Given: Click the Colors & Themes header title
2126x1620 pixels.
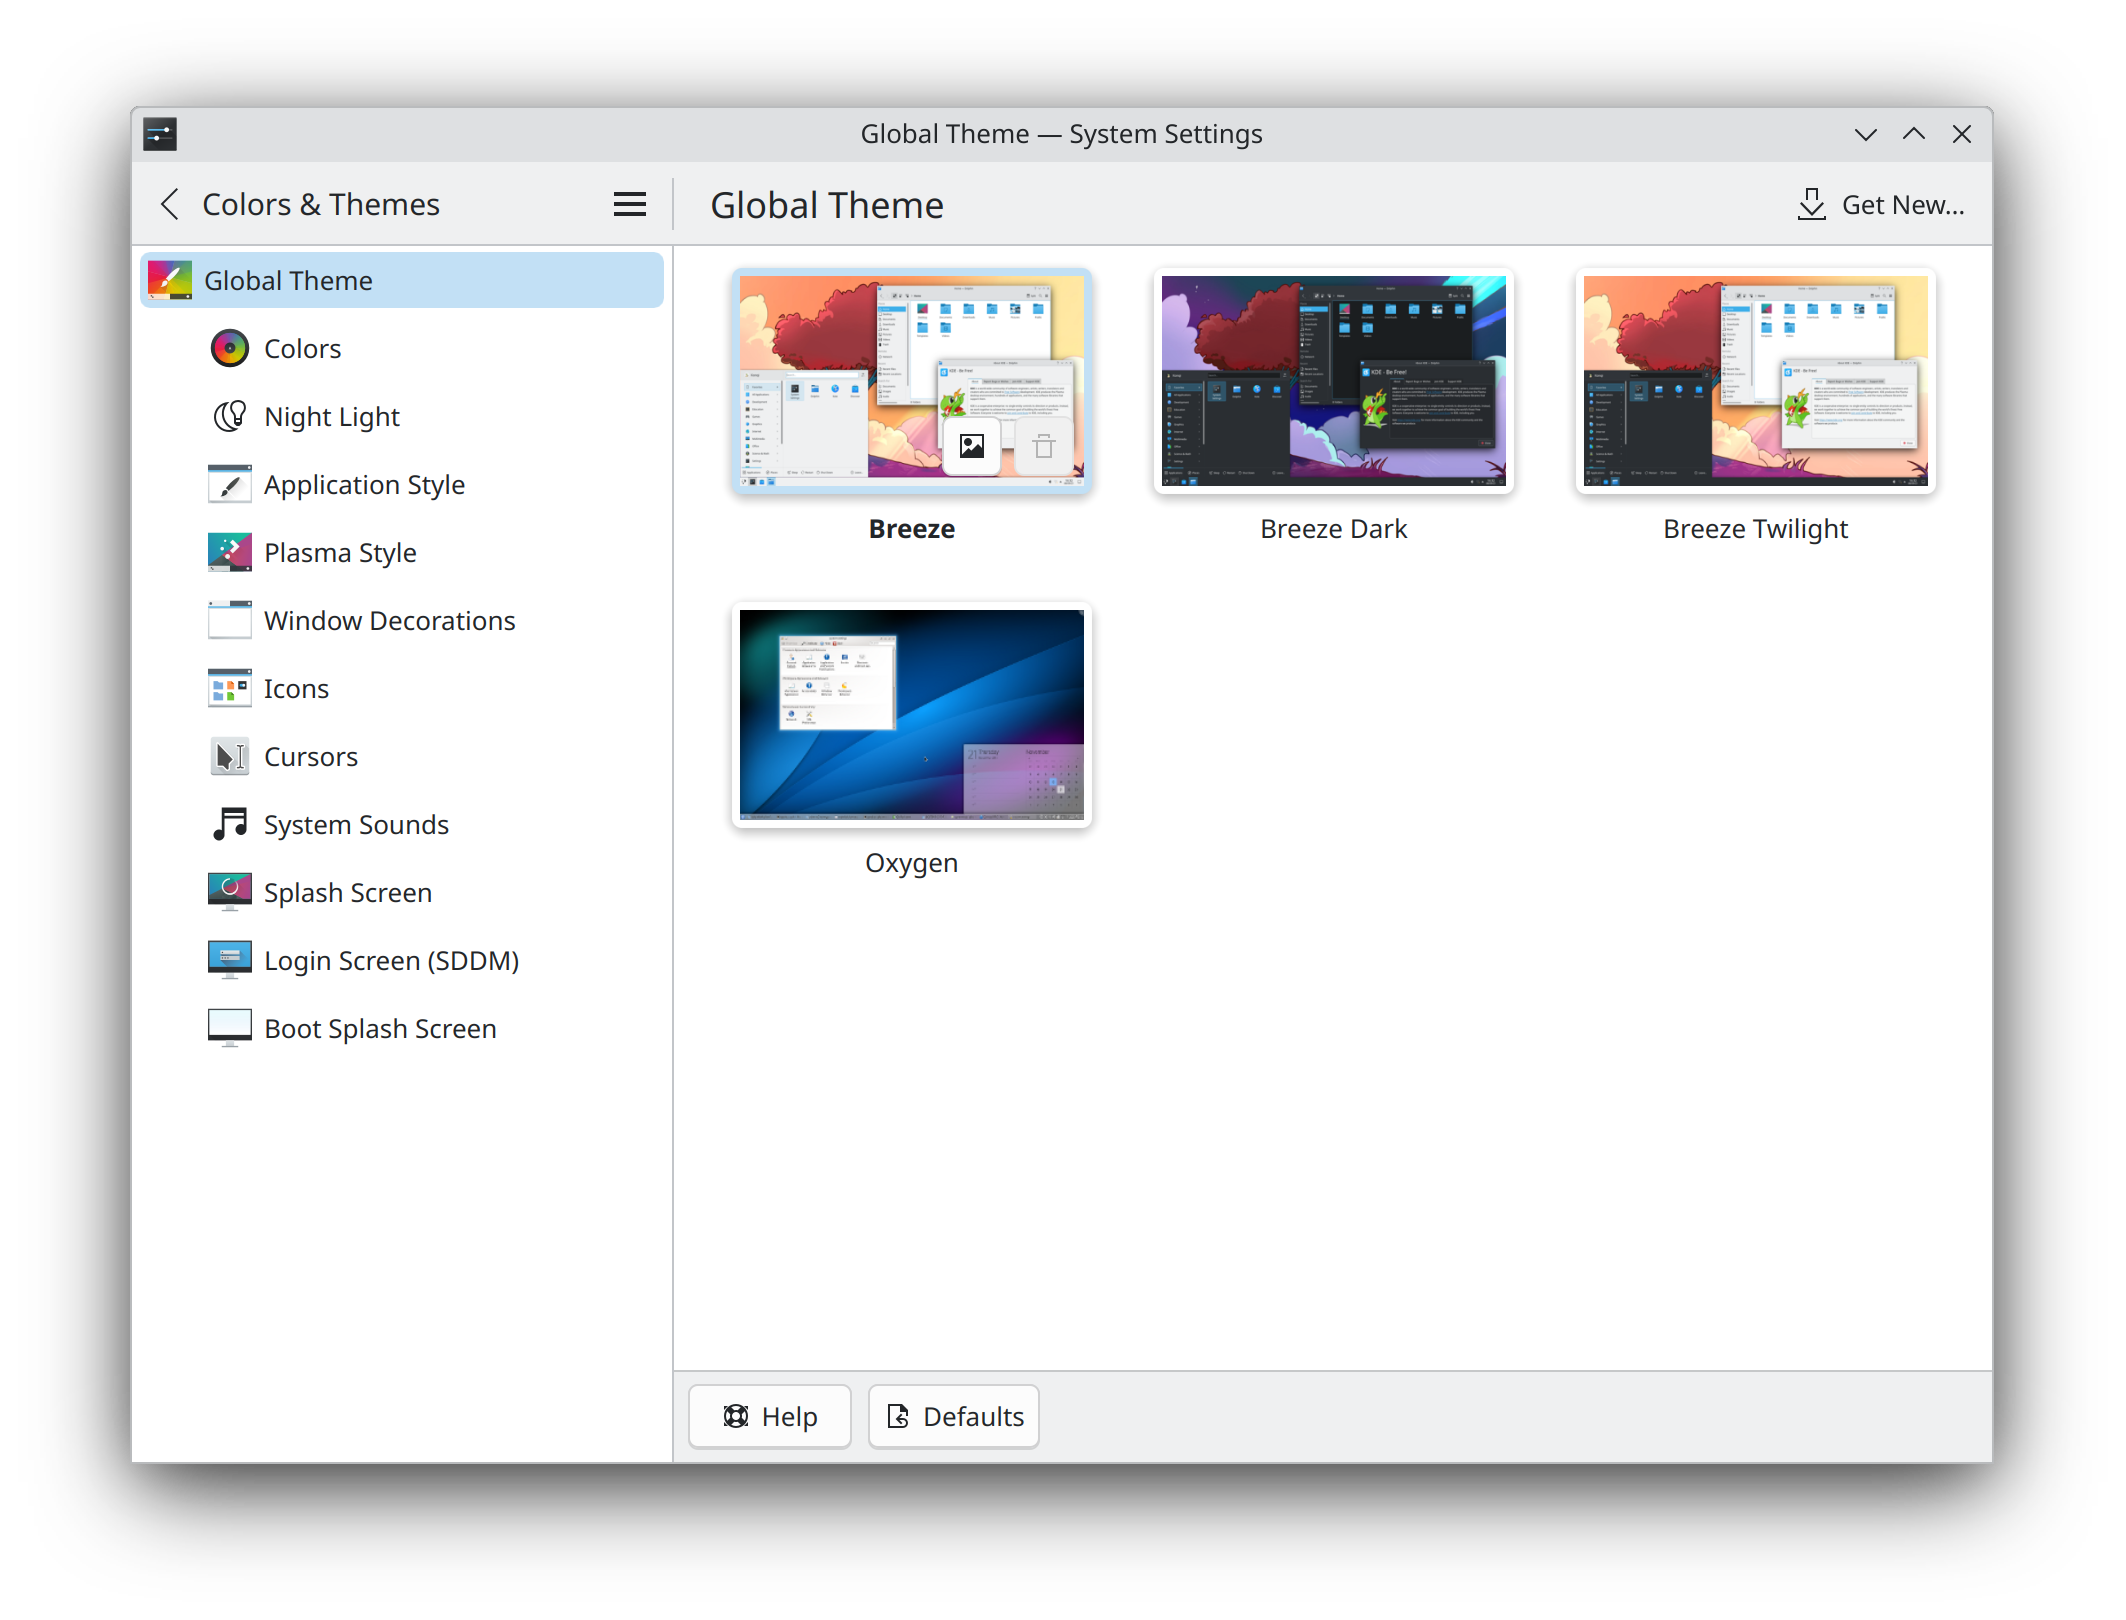Looking at the screenshot, I should [321, 204].
